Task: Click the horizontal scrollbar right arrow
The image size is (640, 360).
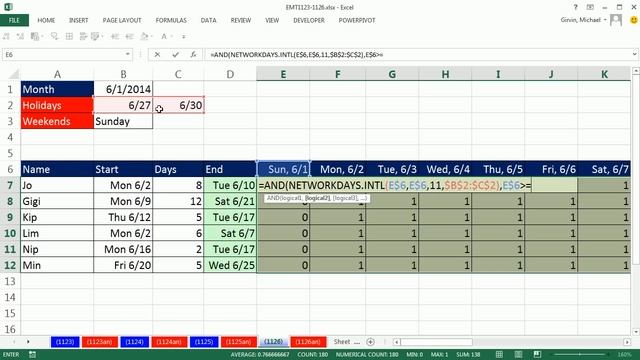Action: (627, 342)
